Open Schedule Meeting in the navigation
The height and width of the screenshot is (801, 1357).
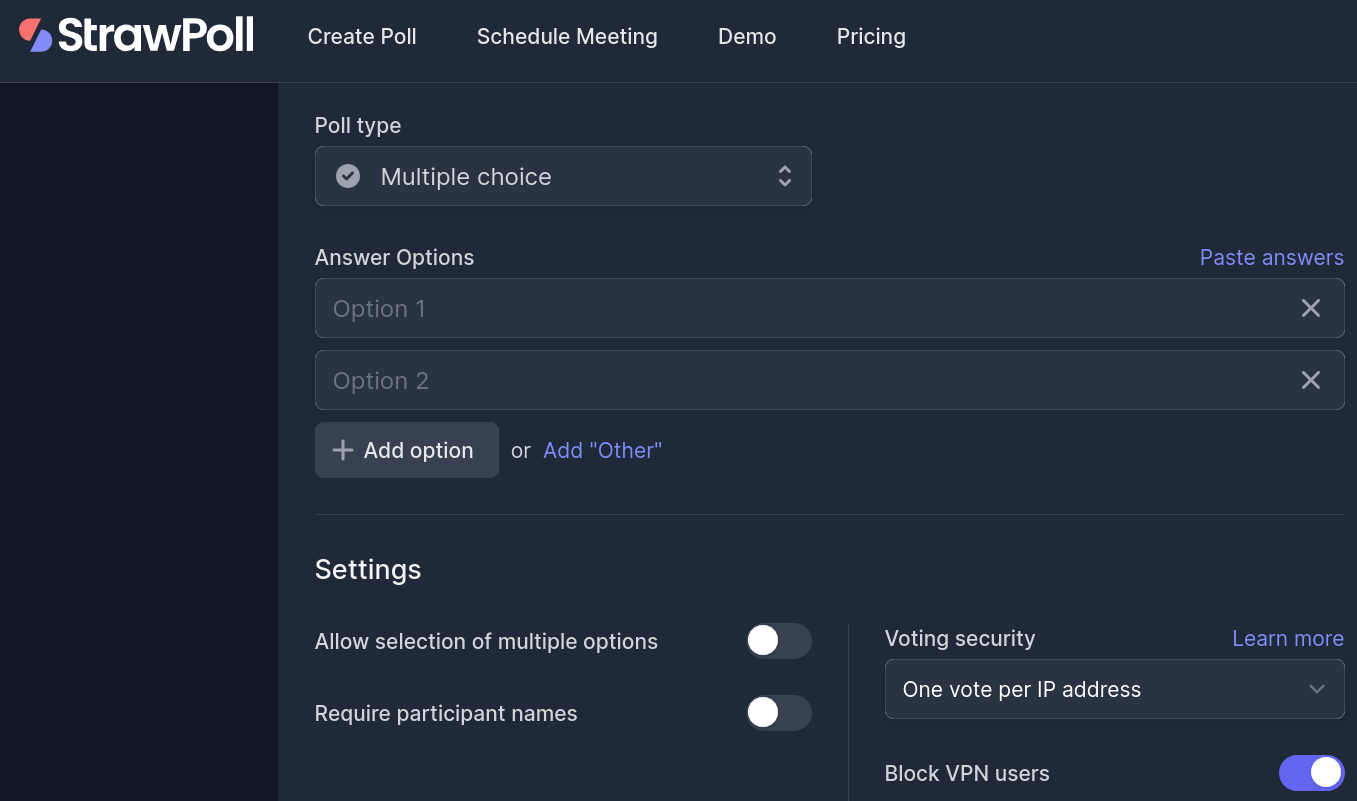coord(567,37)
